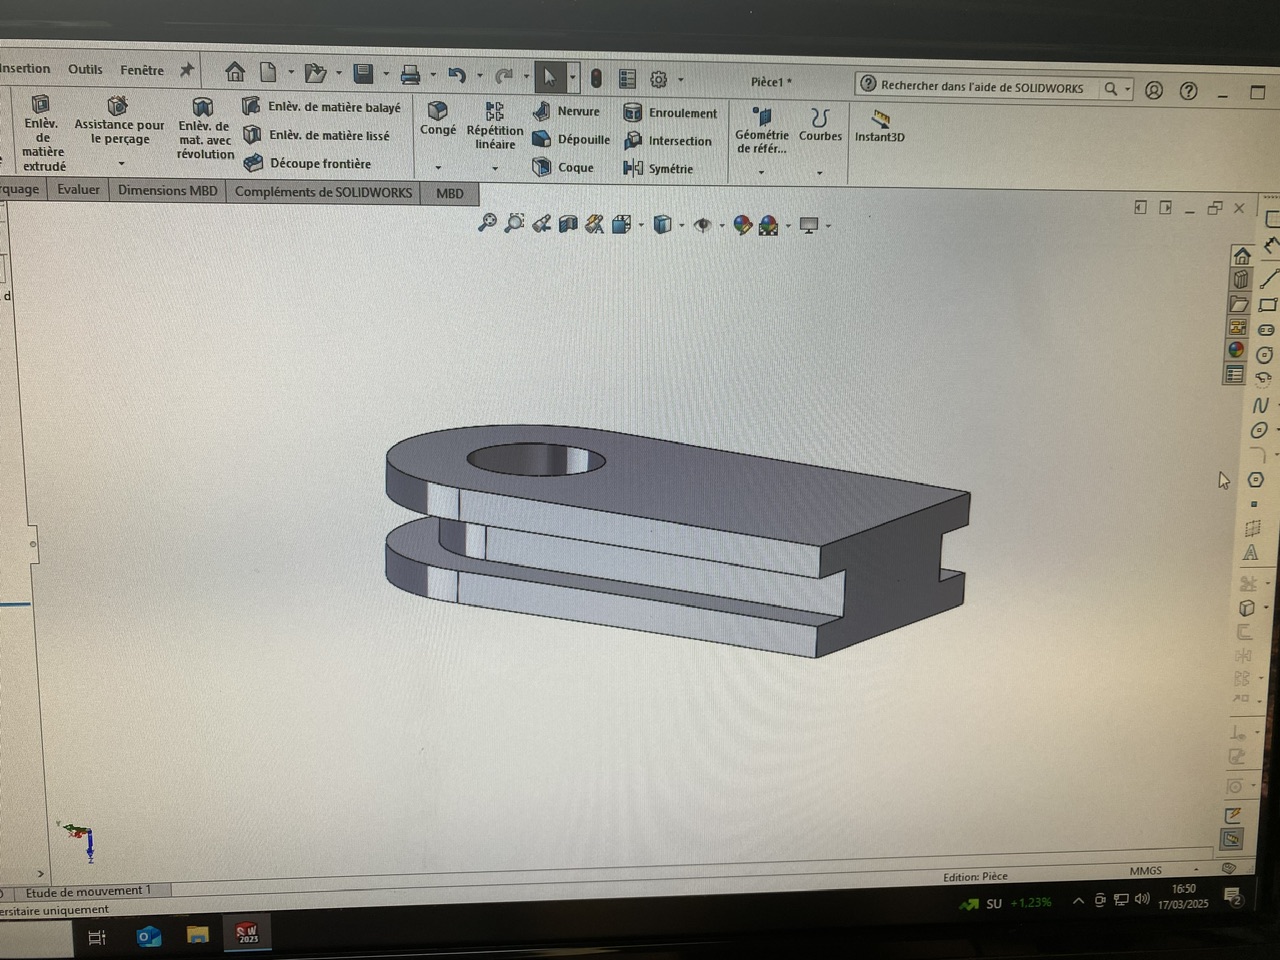The height and width of the screenshot is (960, 1280).
Task: Open the Enroulement wrap feature
Action: click(670, 113)
